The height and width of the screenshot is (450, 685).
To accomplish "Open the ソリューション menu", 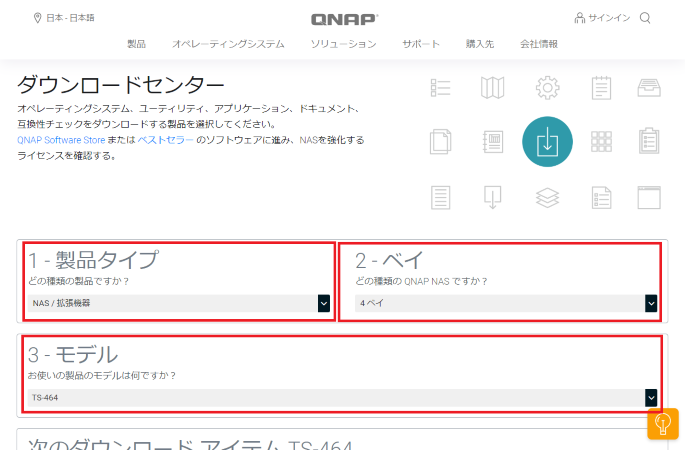I will coord(343,44).
